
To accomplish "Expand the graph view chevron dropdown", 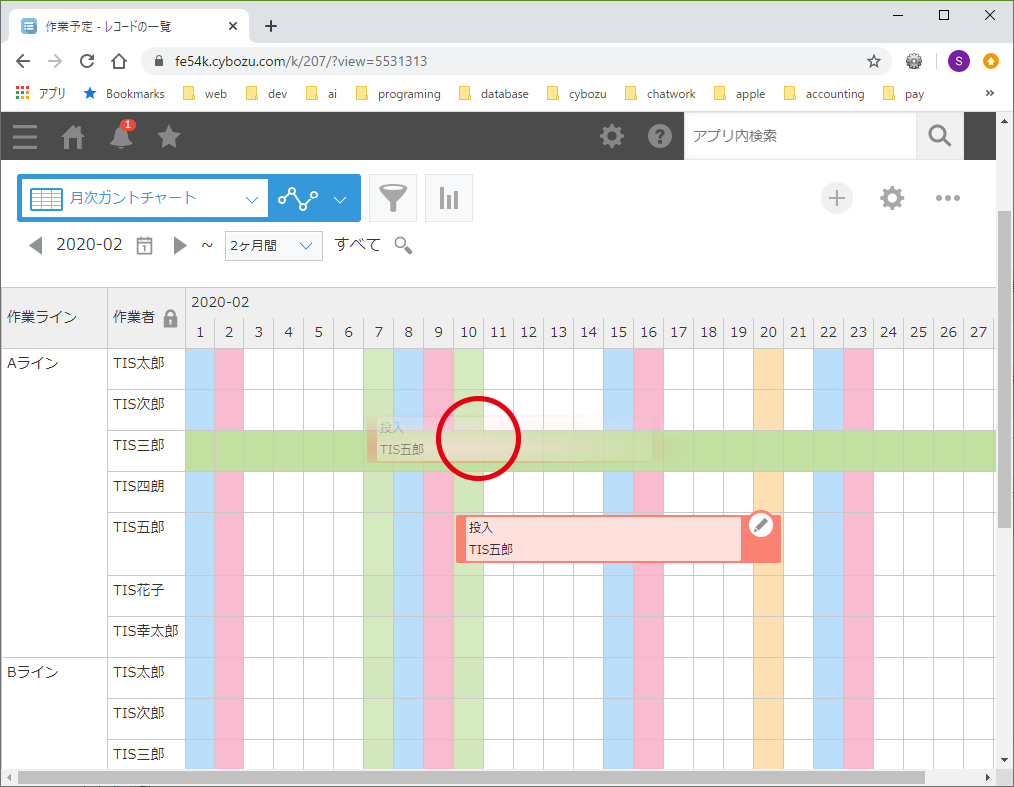I will point(340,199).
